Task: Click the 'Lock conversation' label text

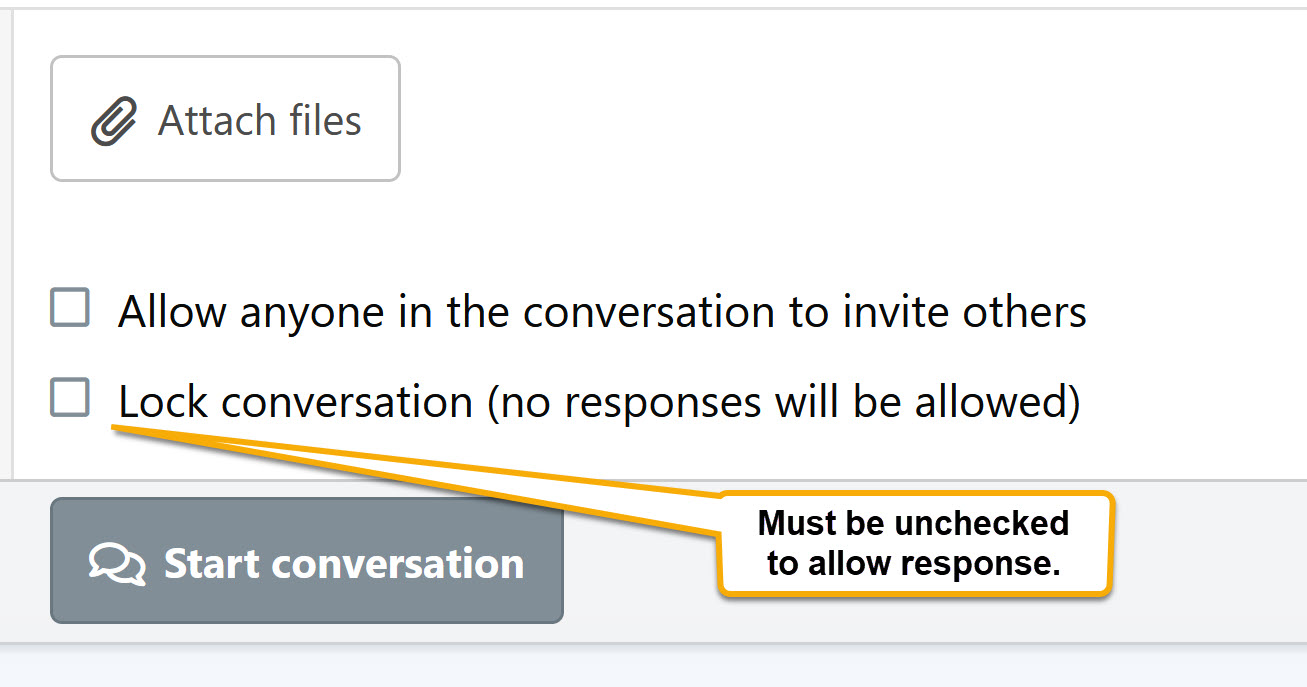Action: (295, 402)
